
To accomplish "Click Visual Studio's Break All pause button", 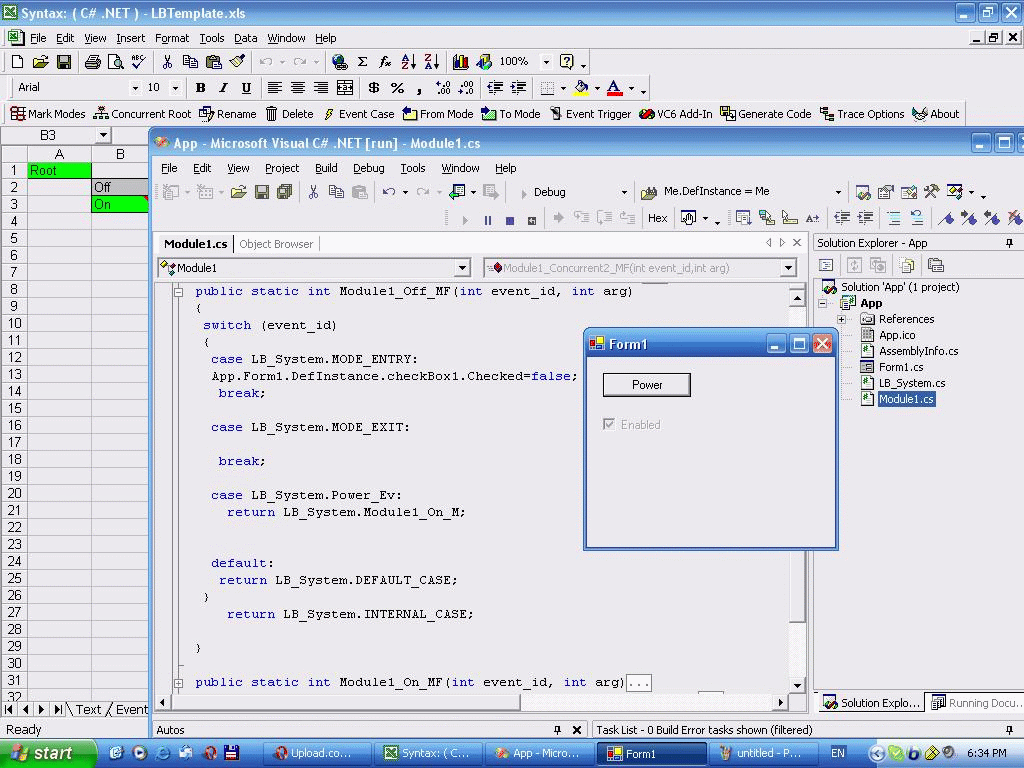I will pos(488,220).
